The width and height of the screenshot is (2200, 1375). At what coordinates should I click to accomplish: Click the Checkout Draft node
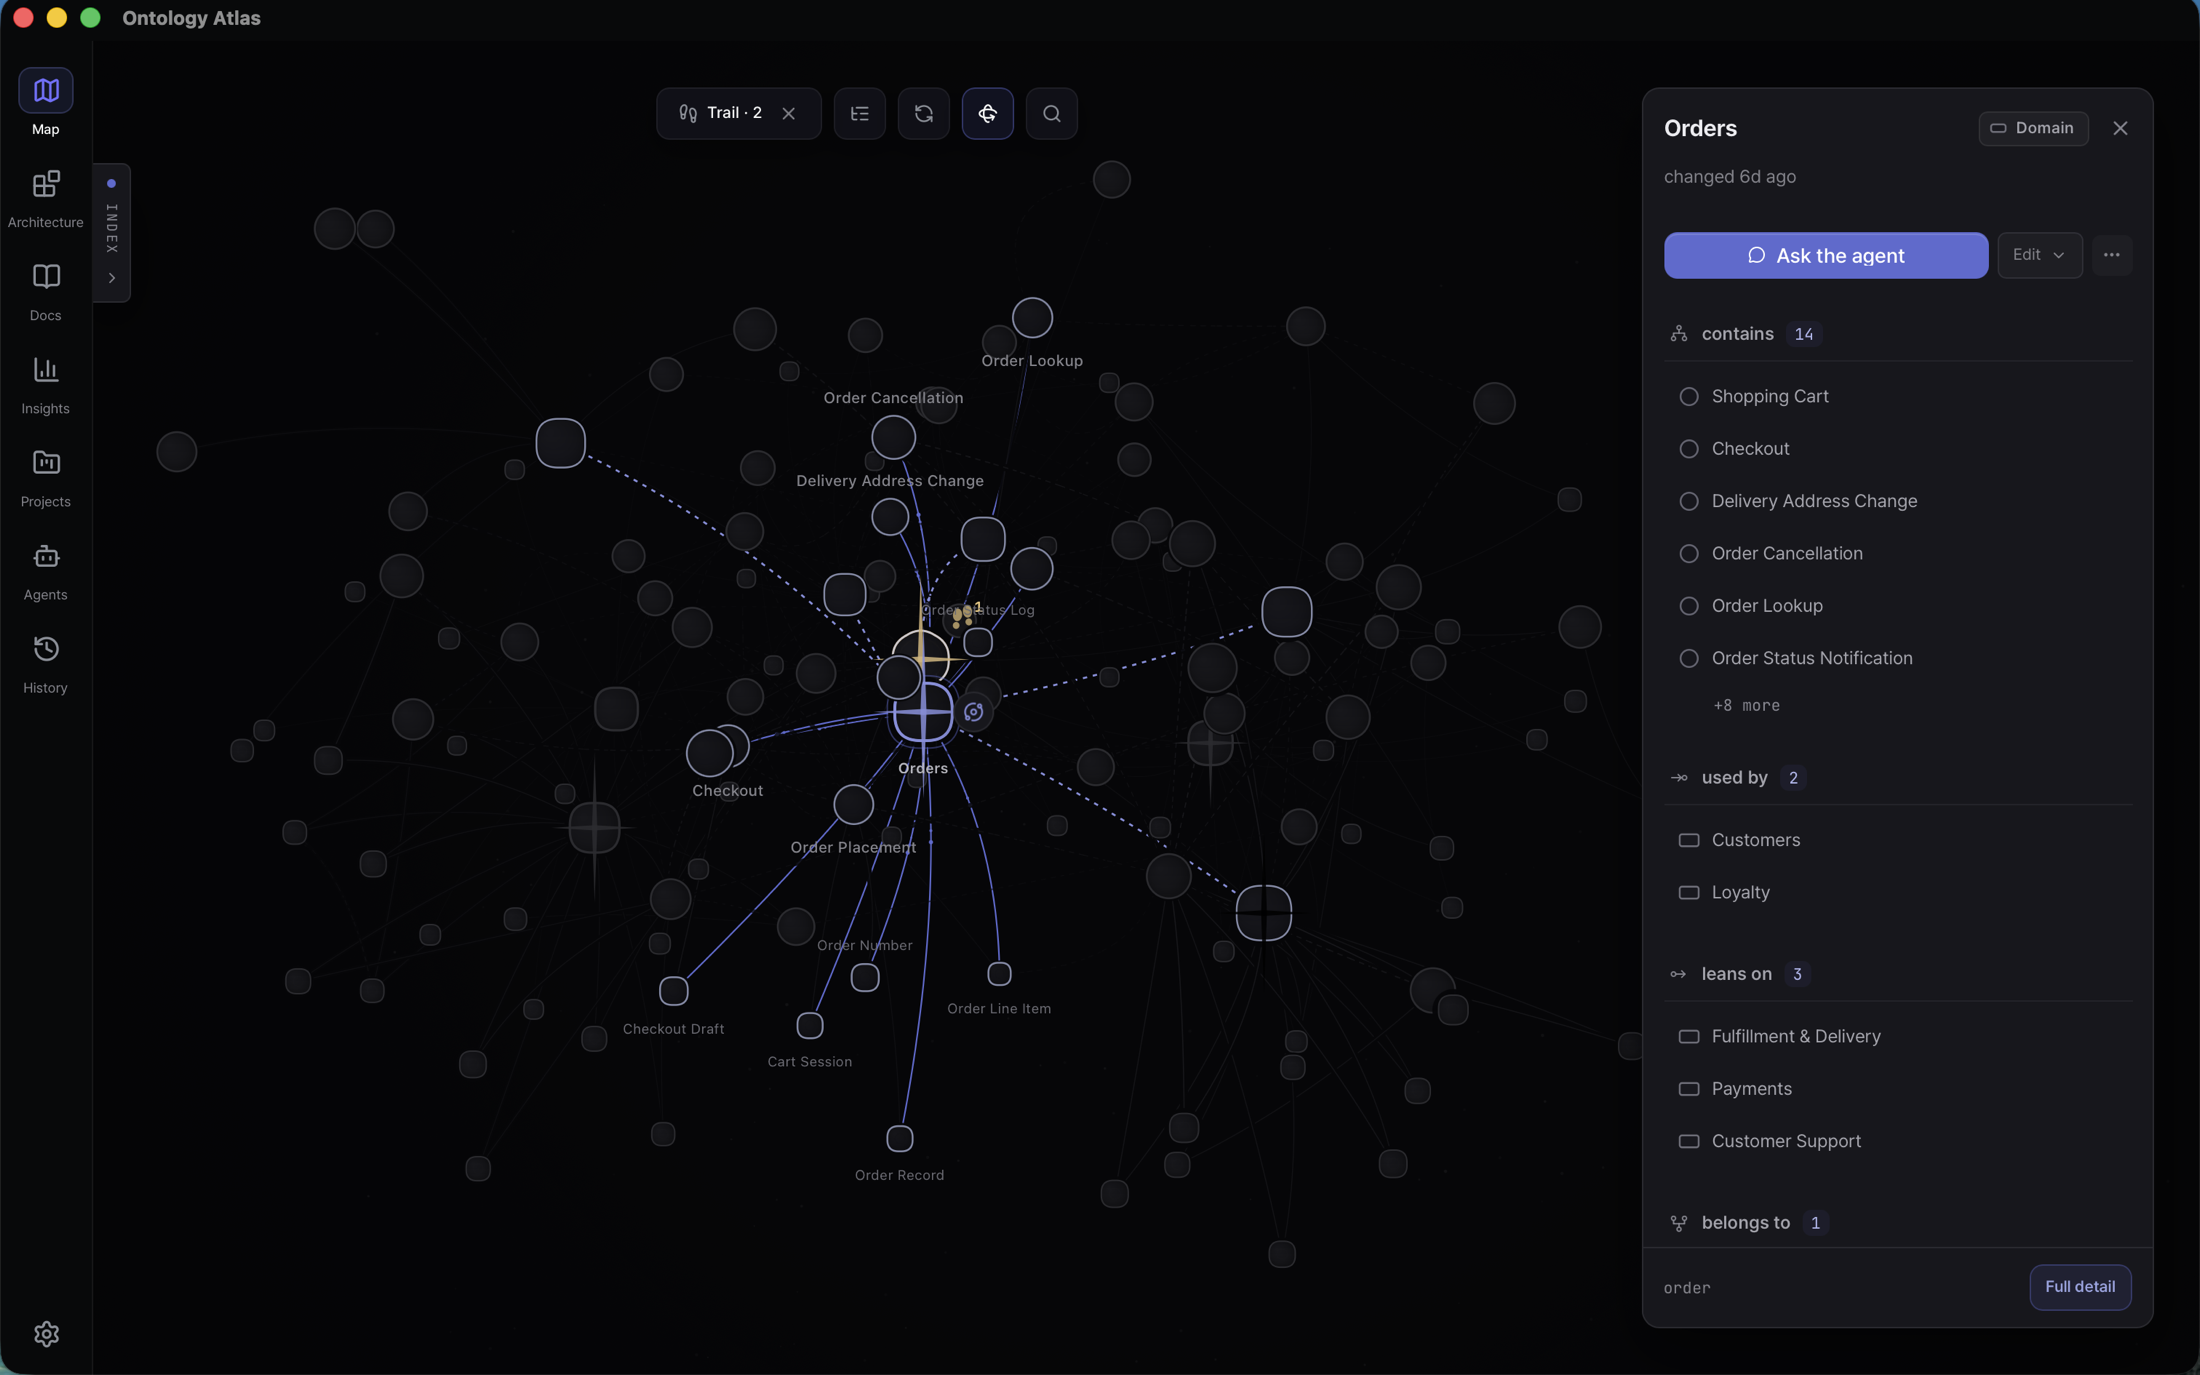pyautogui.click(x=674, y=991)
